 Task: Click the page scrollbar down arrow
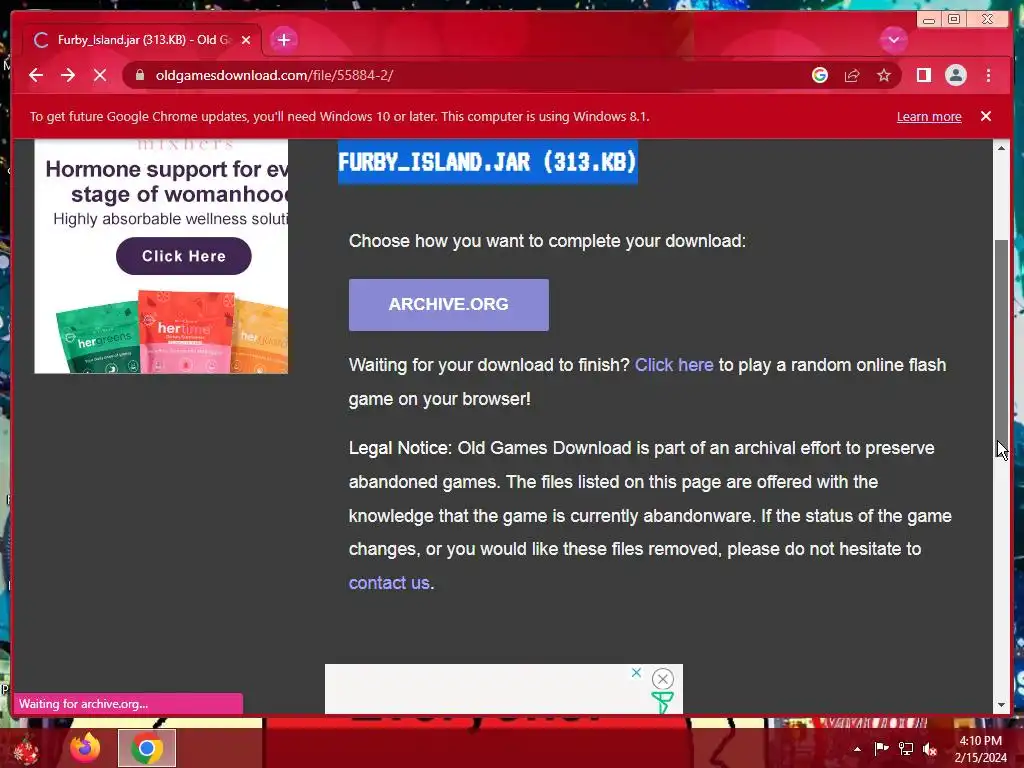coord(1001,705)
